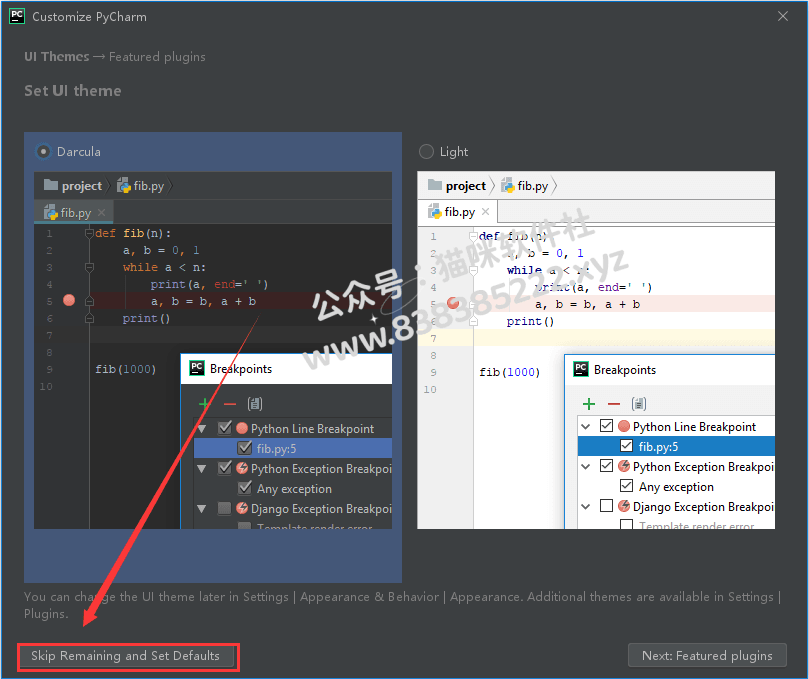809x679 pixels.
Task: Click Python Exception breakpoint icon in Light tree
Action: [x=624, y=466]
